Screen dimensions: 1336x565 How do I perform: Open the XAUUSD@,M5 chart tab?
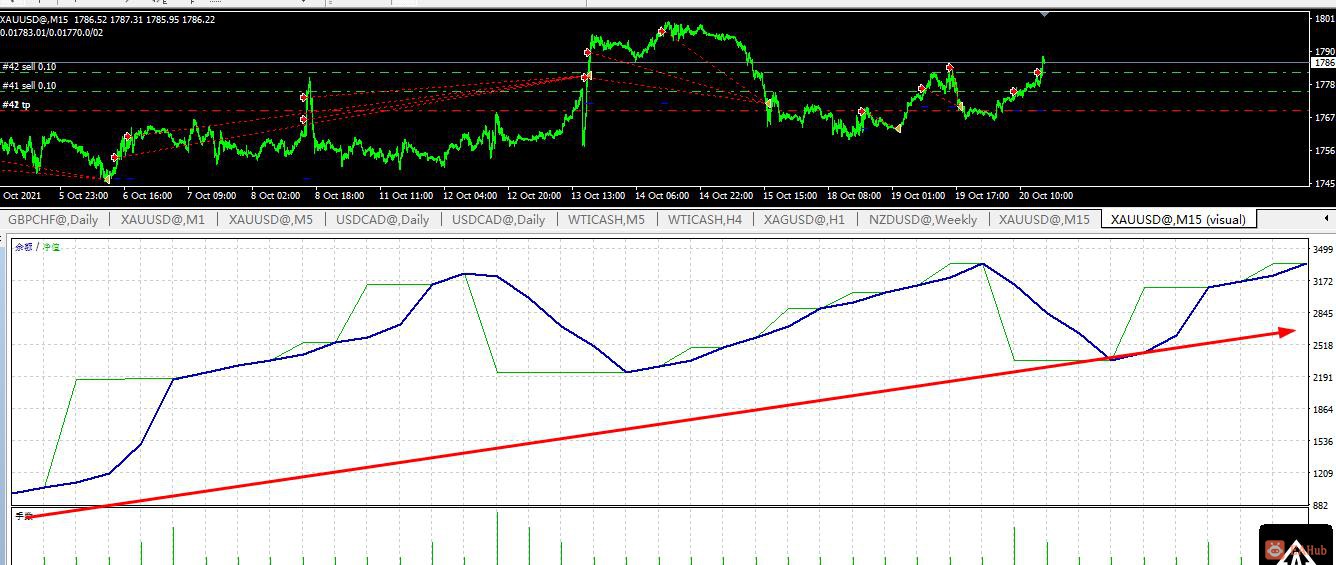tap(271, 219)
